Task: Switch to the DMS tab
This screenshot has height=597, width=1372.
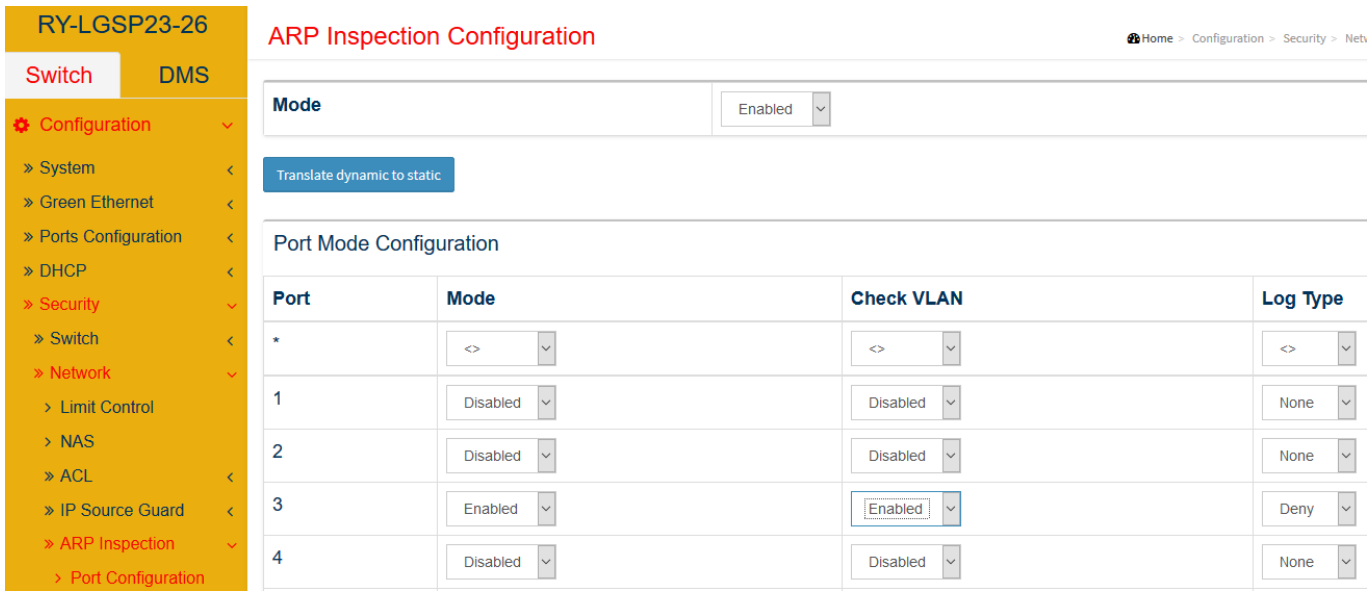Action: click(184, 75)
